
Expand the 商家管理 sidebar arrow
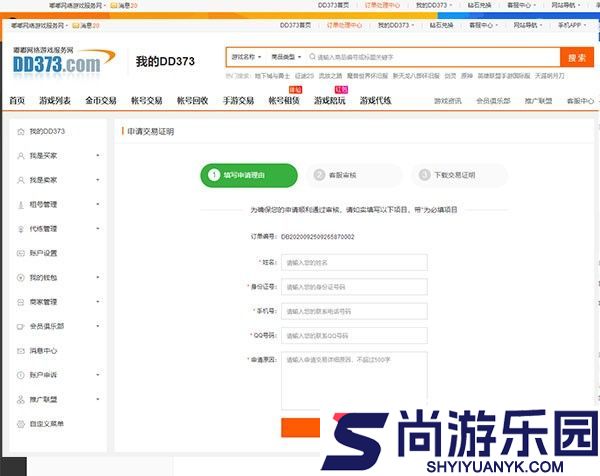pyautogui.click(x=98, y=302)
